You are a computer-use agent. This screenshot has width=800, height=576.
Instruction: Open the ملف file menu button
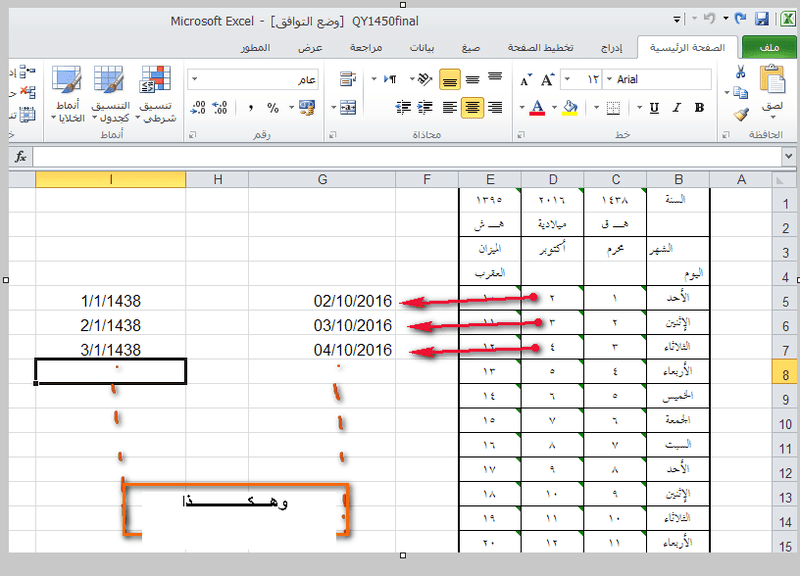770,47
